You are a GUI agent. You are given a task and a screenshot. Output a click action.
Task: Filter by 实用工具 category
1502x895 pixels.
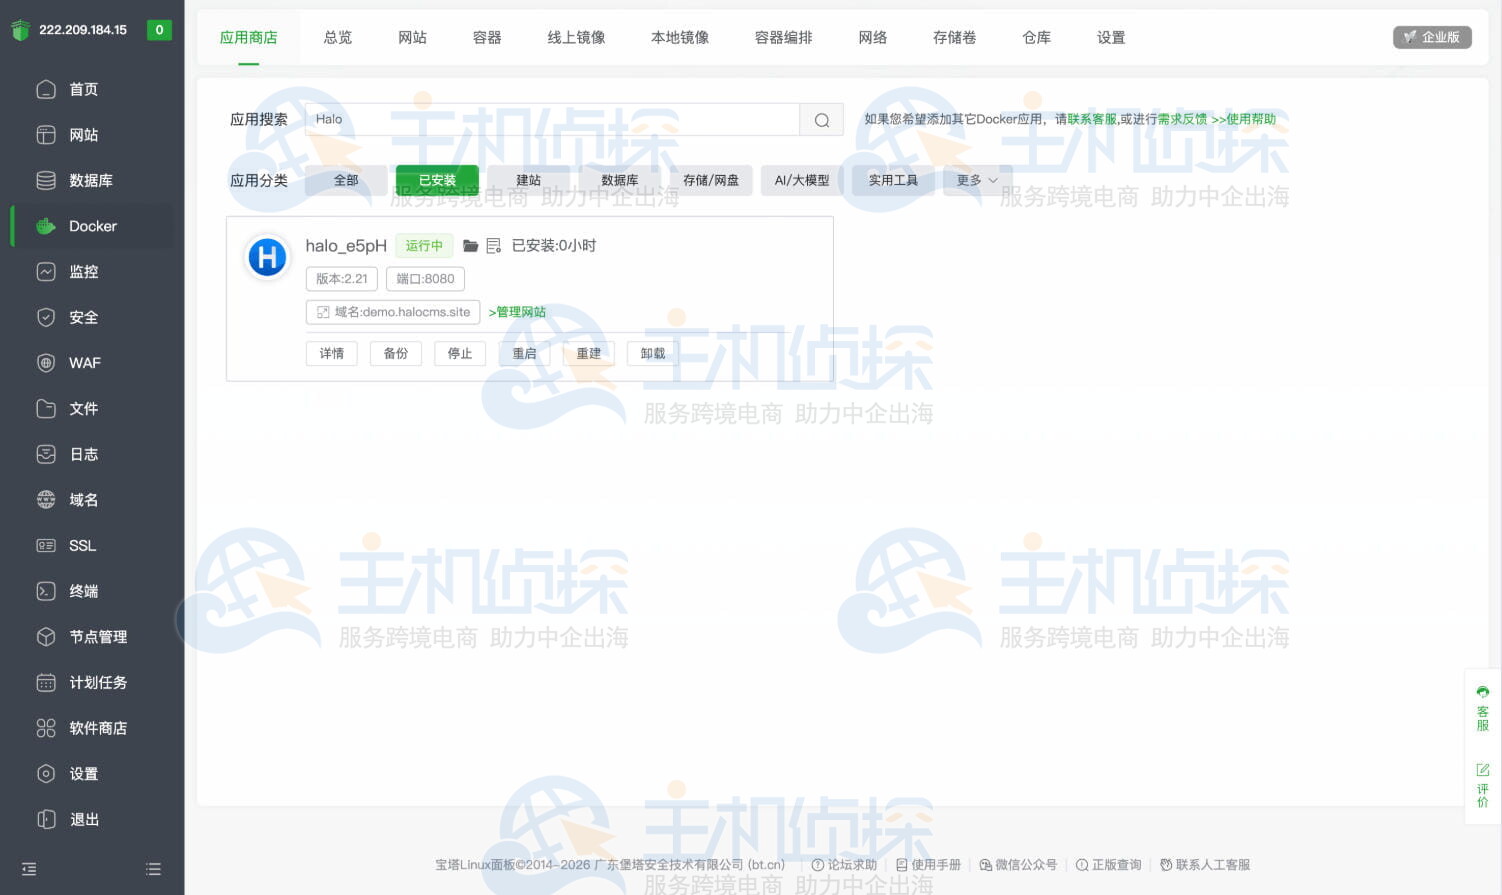[x=893, y=181]
